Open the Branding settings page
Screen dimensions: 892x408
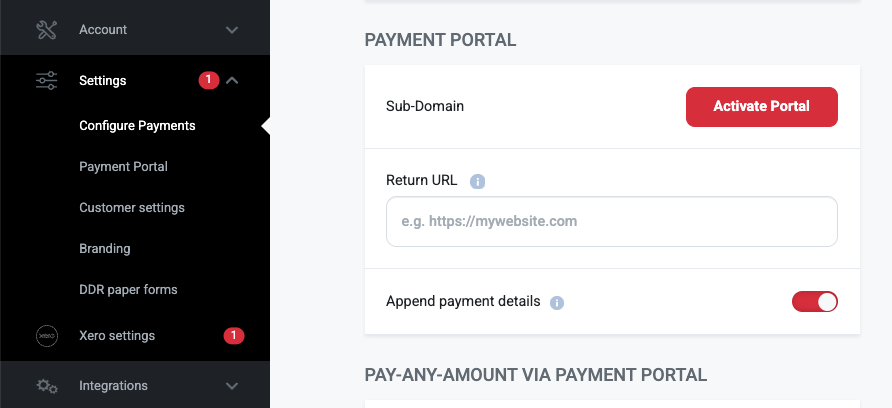(105, 249)
